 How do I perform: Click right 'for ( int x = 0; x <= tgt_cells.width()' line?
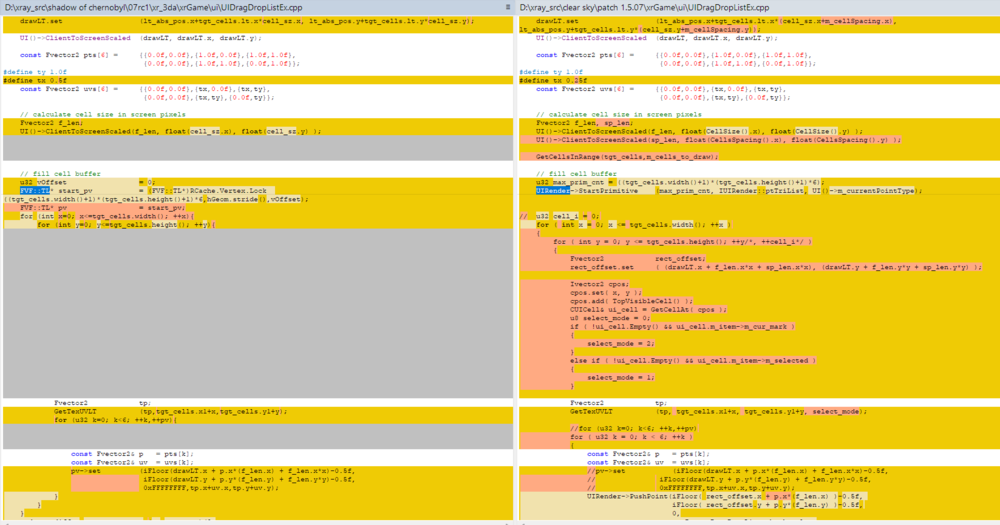point(760,225)
